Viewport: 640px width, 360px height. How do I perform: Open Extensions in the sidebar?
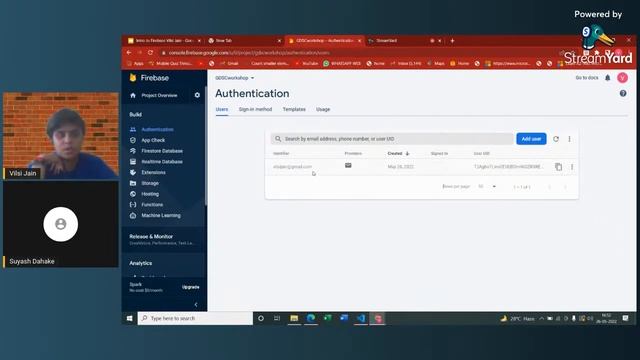[153, 172]
